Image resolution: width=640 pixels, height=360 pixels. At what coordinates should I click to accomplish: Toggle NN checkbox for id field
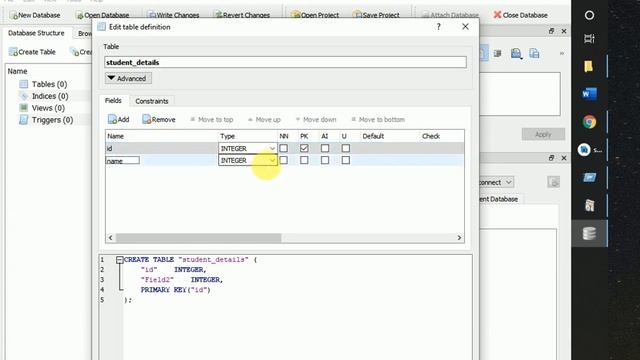pyautogui.click(x=284, y=148)
